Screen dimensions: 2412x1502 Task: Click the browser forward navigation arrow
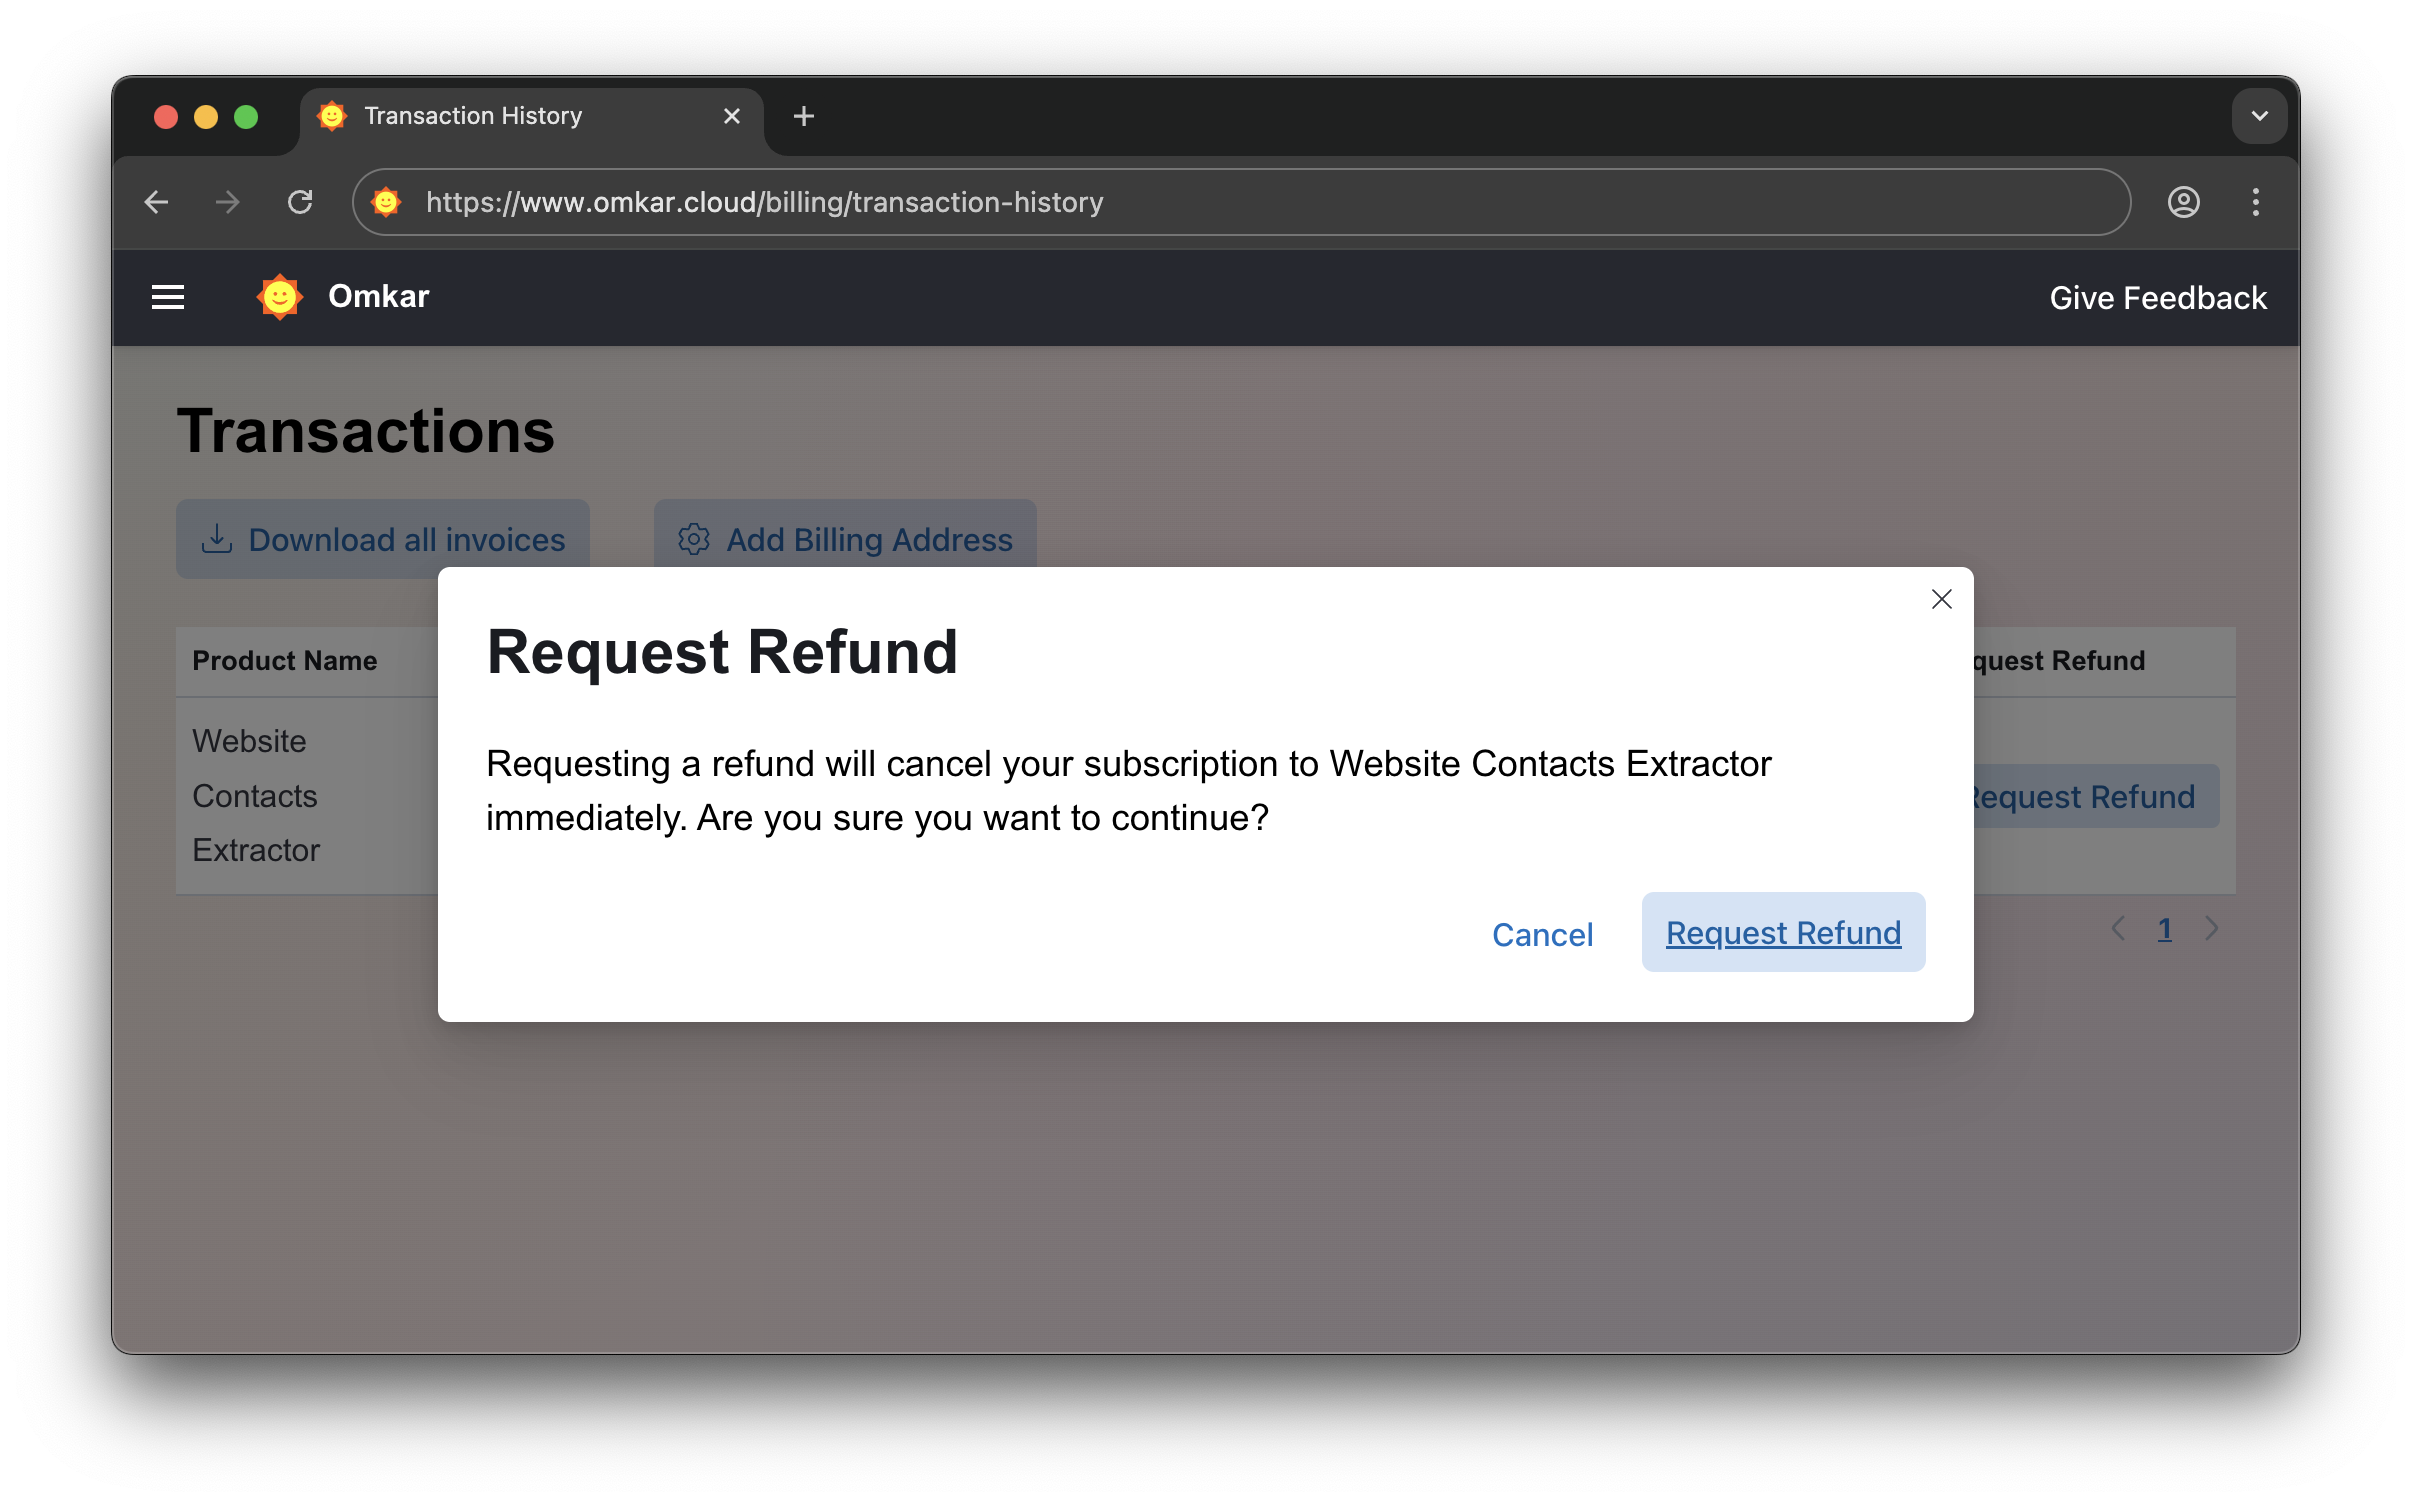[228, 202]
